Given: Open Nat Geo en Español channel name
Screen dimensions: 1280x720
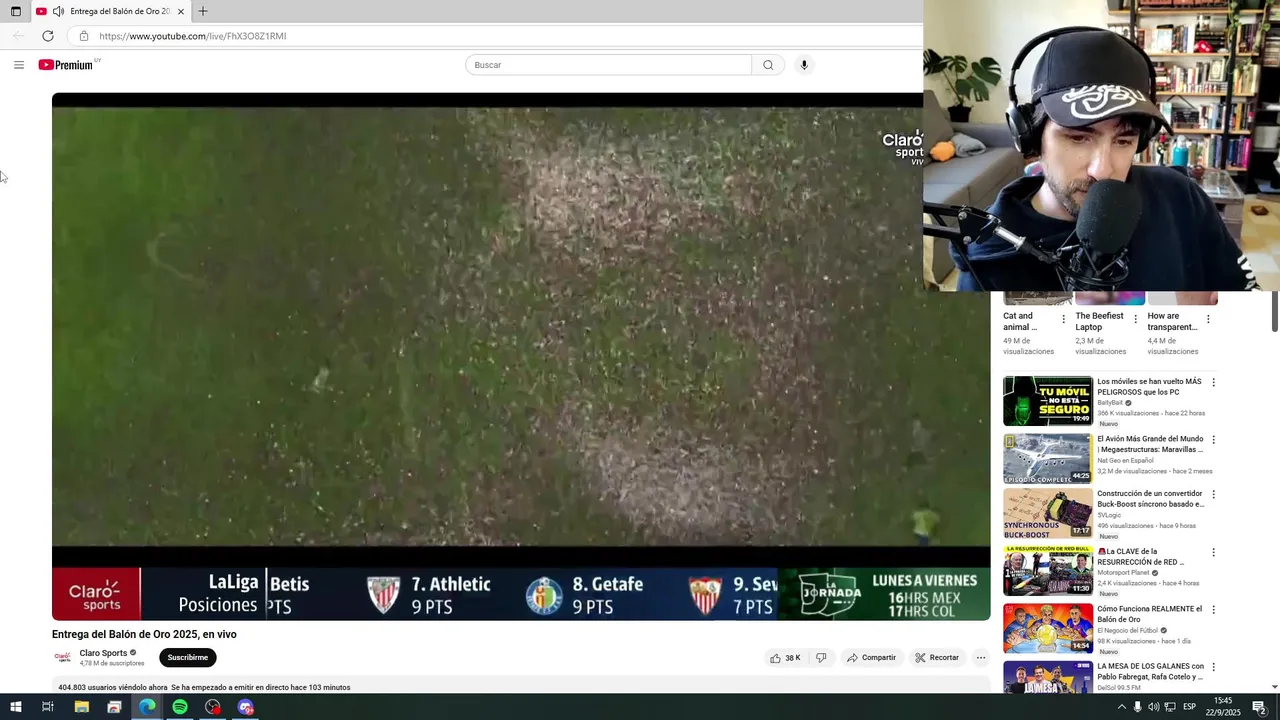Looking at the screenshot, I should pyautogui.click(x=1125, y=461).
